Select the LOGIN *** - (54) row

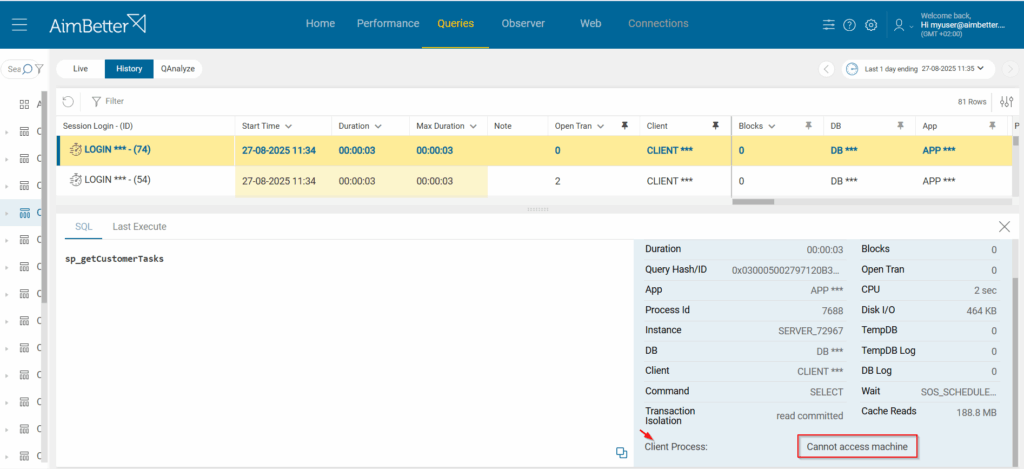(534, 181)
